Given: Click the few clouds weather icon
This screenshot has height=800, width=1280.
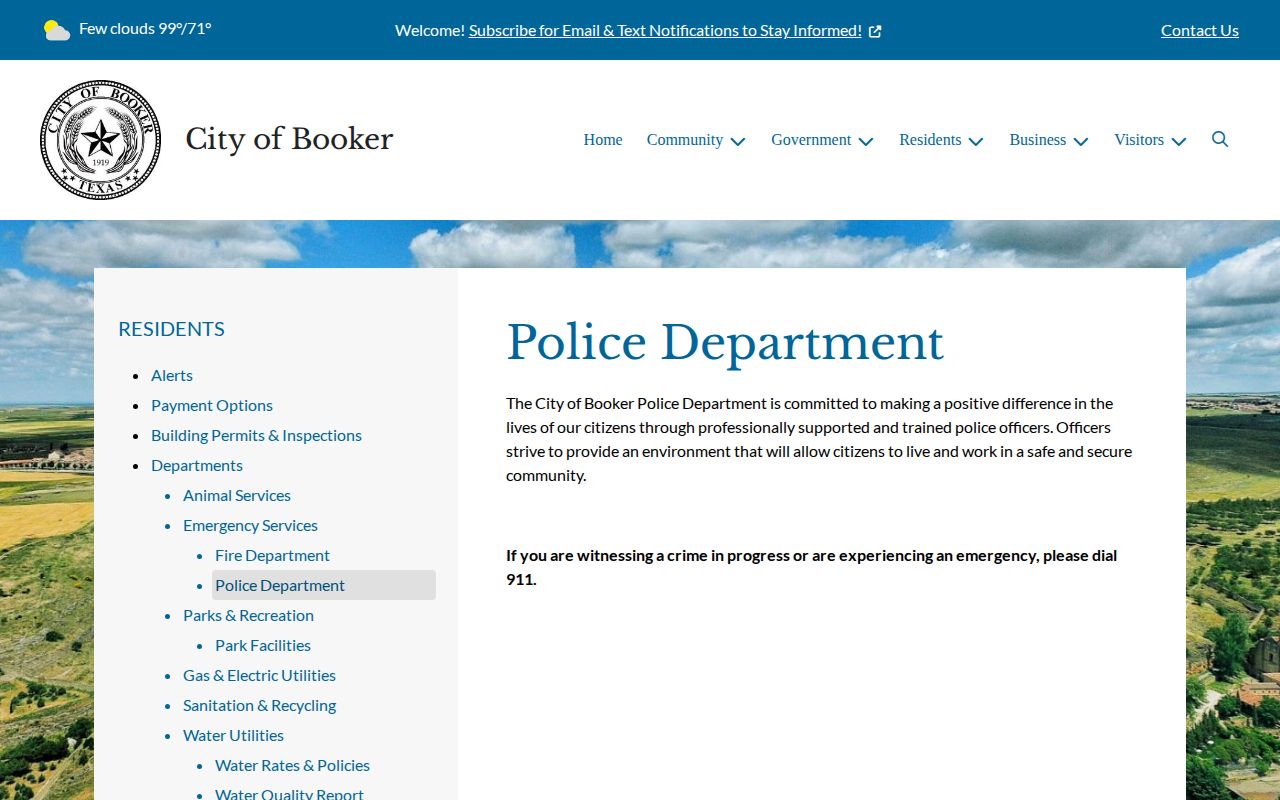Looking at the screenshot, I should [x=57, y=30].
